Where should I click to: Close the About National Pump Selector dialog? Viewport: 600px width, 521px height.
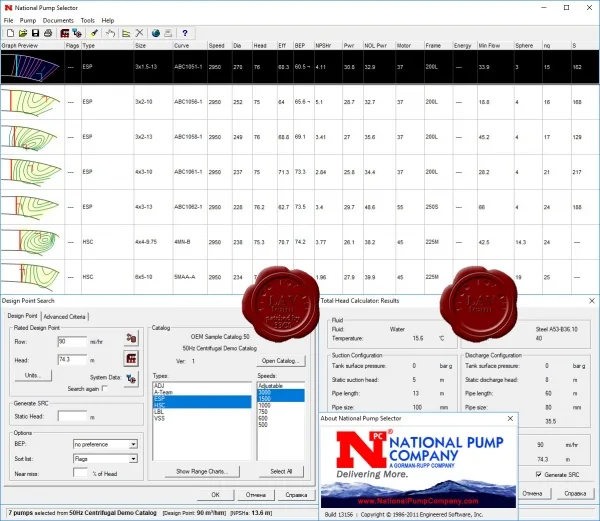510,418
